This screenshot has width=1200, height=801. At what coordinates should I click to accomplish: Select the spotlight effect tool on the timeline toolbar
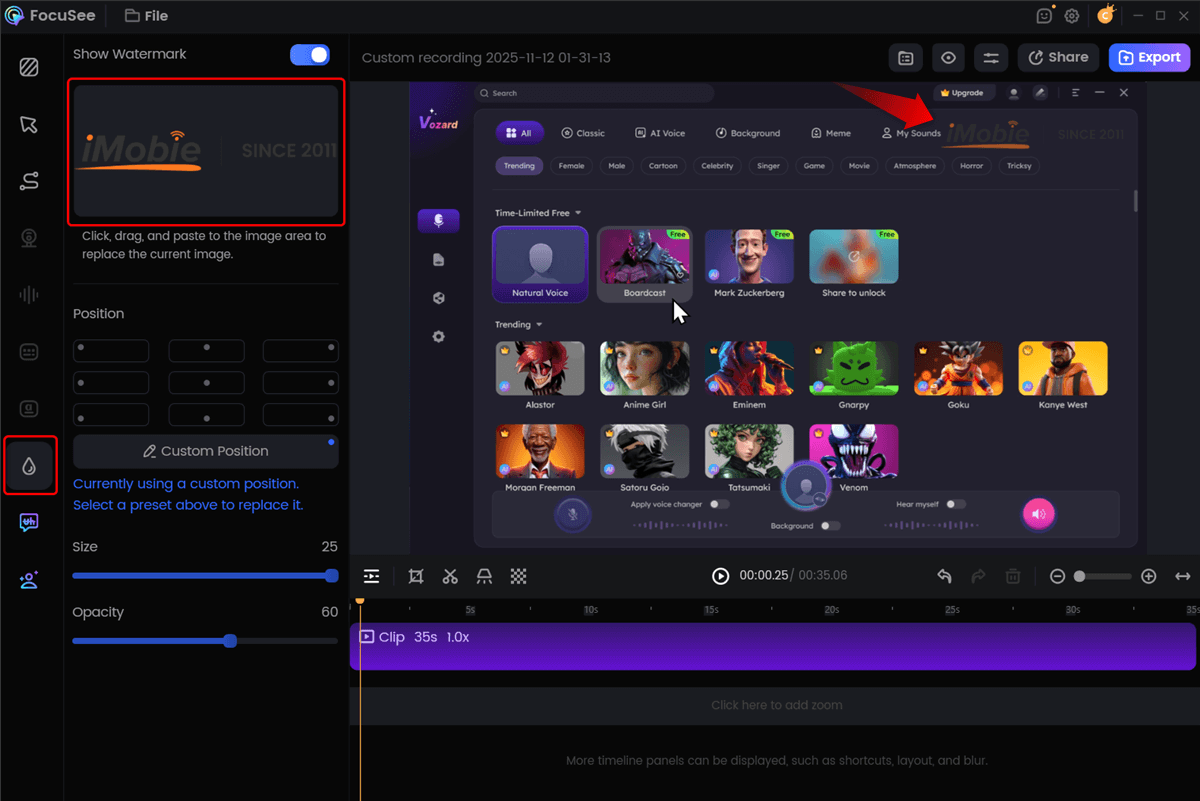(x=484, y=576)
